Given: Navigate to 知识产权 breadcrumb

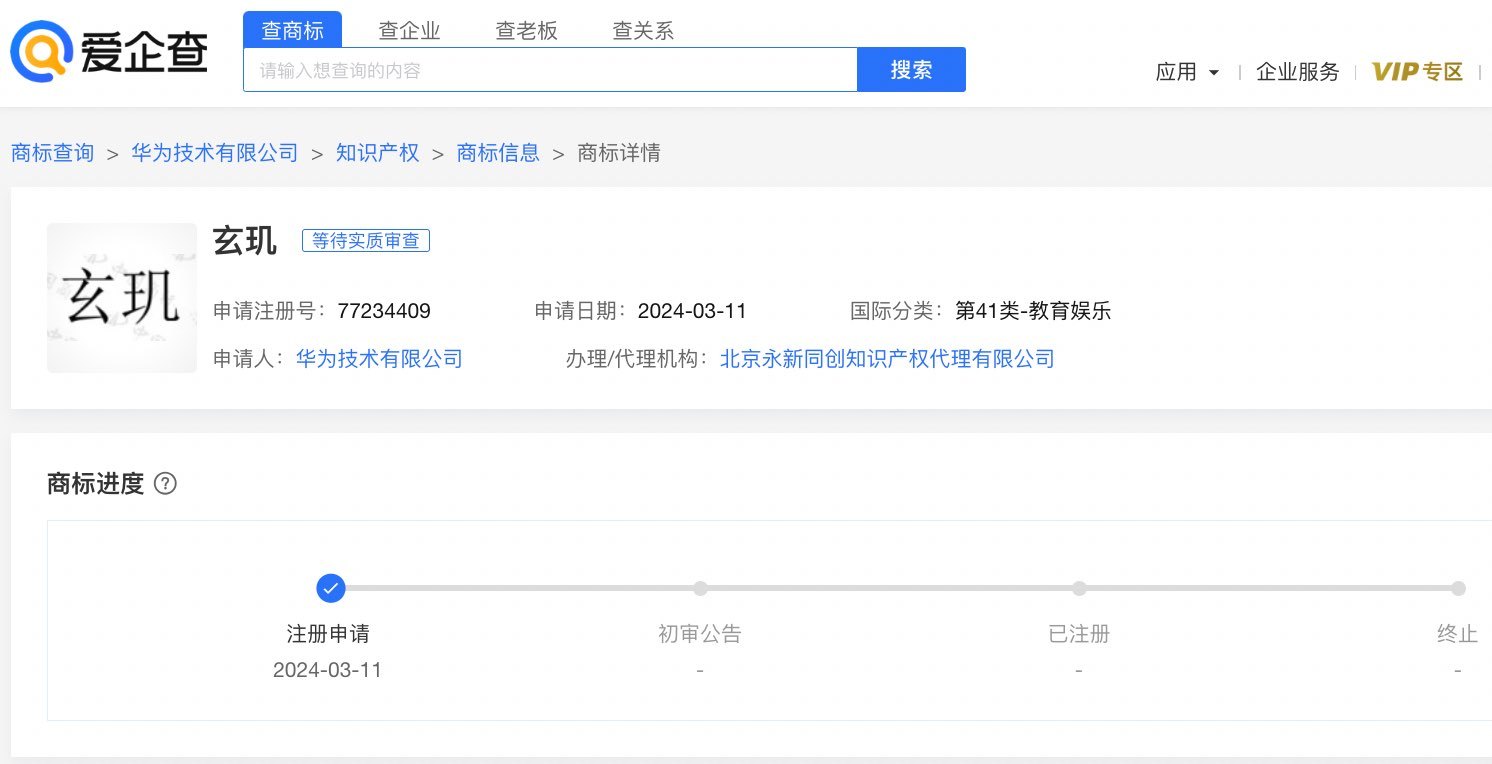Looking at the screenshot, I should pos(377,153).
